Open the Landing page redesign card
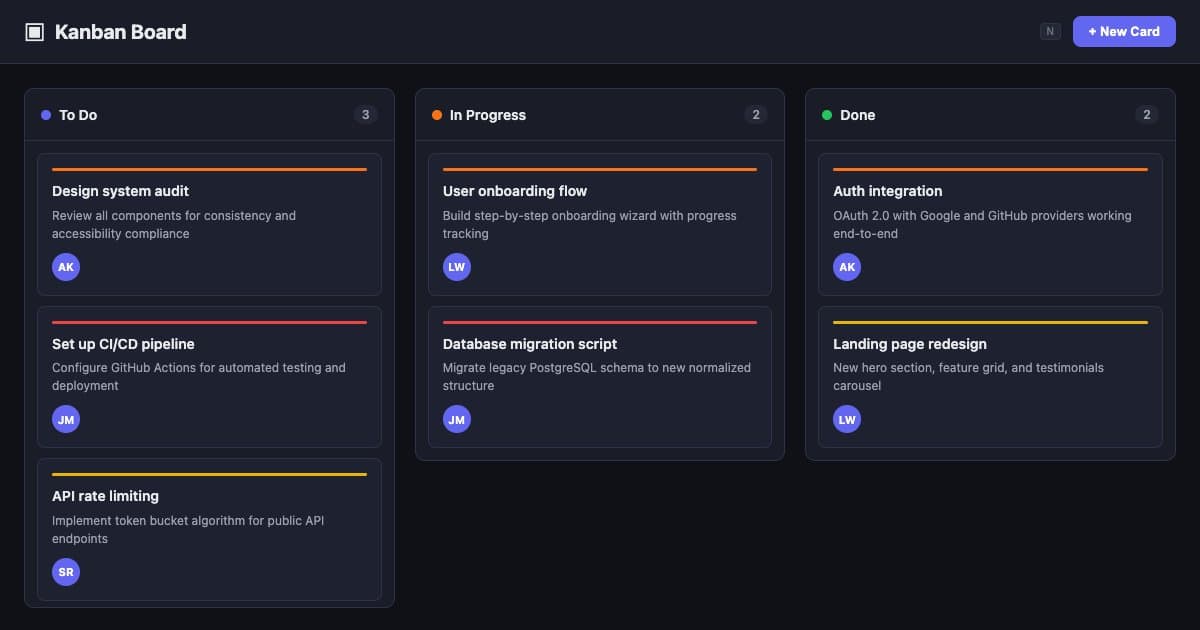 990,377
